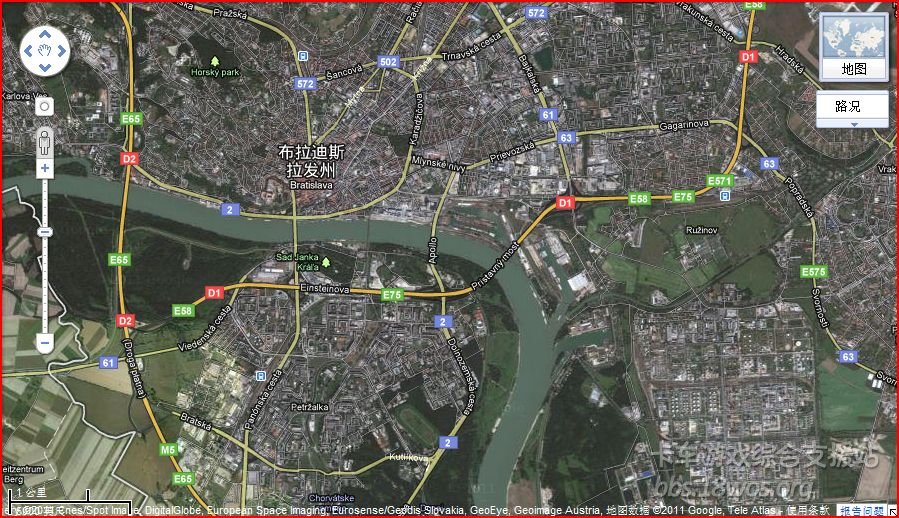This screenshot has width=899, height=518.
Task: Open the 使用条款 terms link
Action: (808, 509)
